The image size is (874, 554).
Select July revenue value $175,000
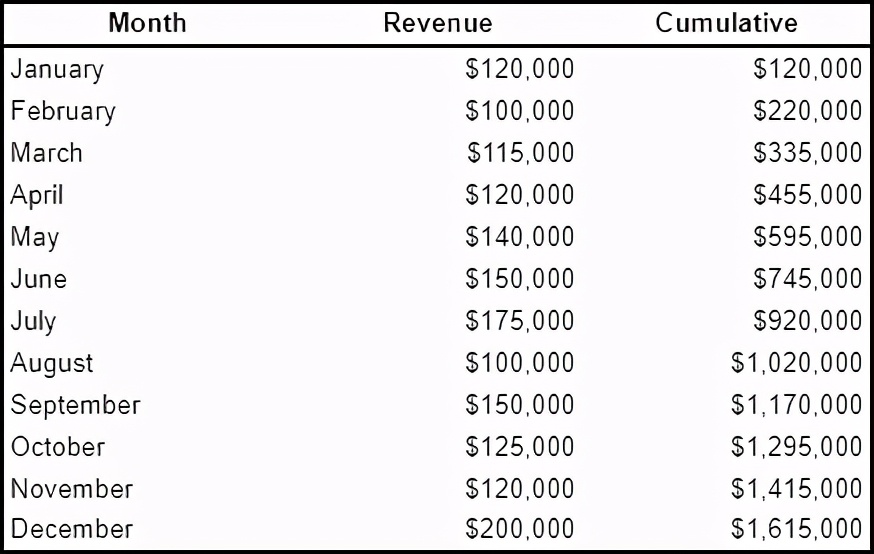[519, 321]
